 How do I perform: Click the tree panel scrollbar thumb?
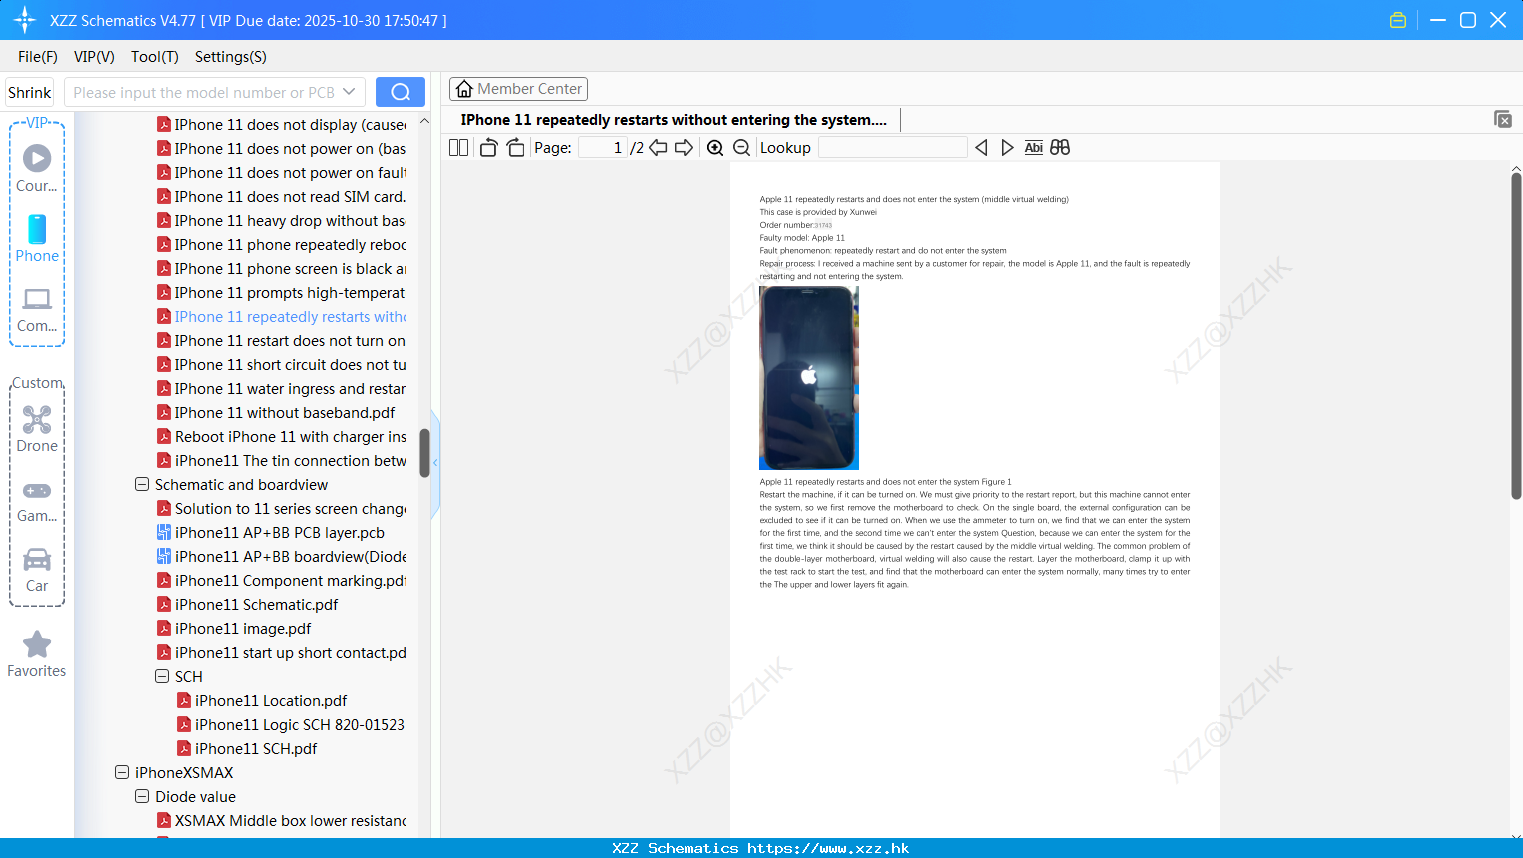[x=424, y=453]
